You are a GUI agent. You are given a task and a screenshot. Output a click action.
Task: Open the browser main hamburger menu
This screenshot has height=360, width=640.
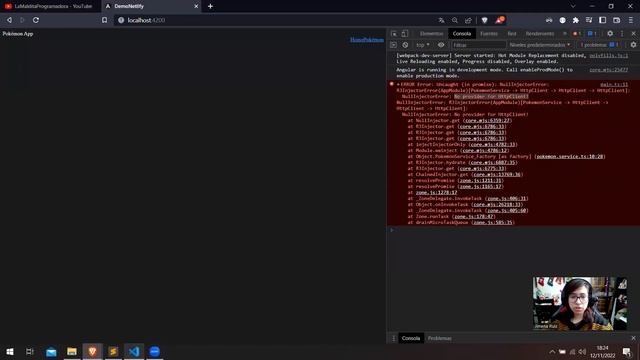631,20
